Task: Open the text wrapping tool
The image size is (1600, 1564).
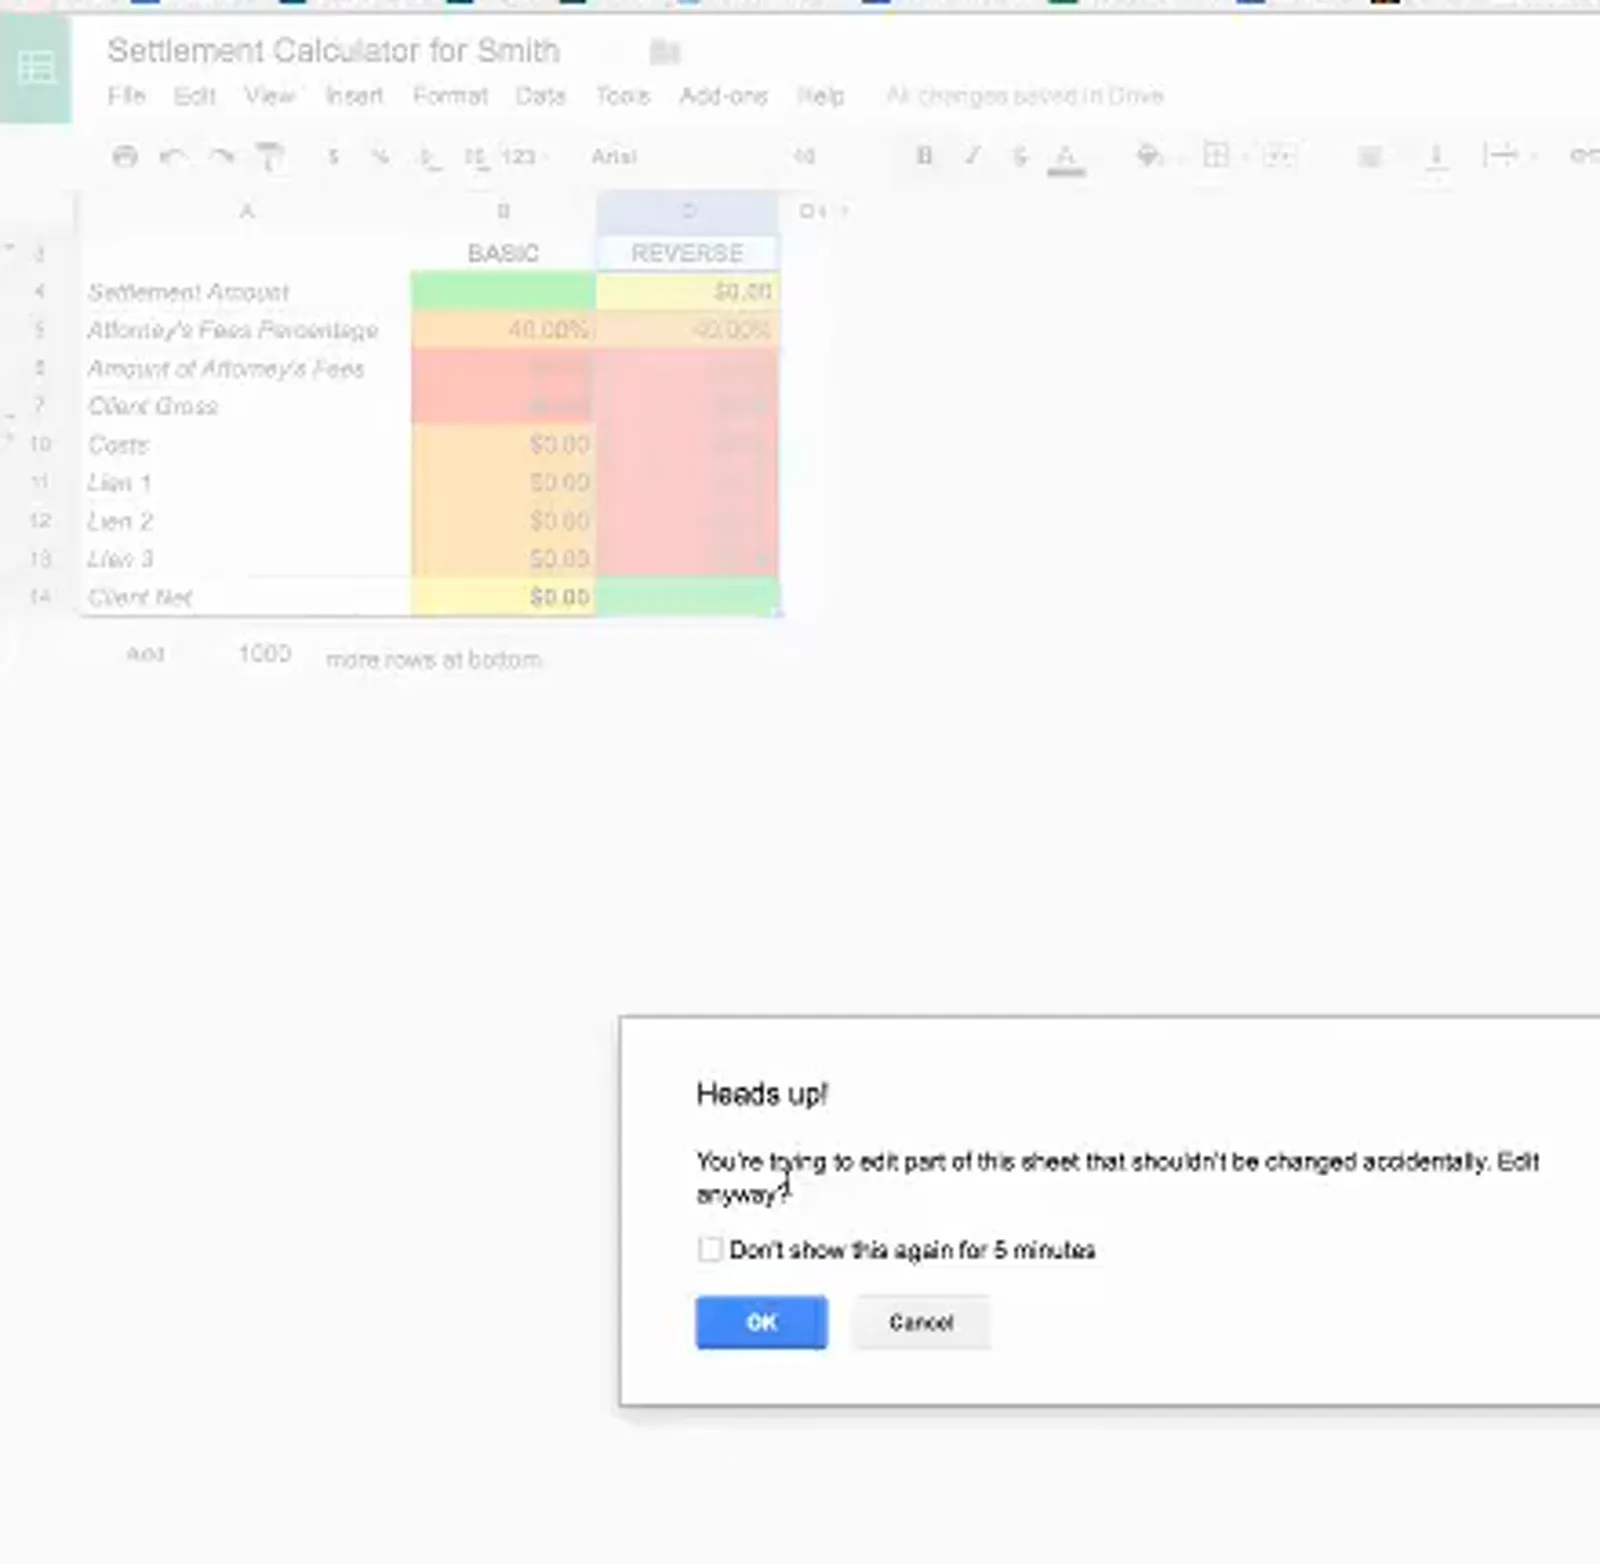Action: coord(1501,155)
